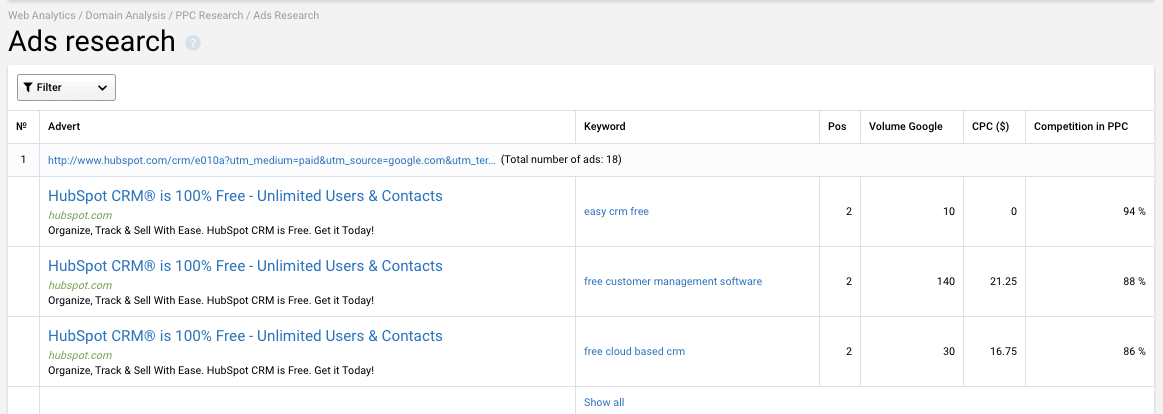1163x414 pixels.
Task: Click the help question-mark icon beside Ads research
Action: tap(193, 43)
